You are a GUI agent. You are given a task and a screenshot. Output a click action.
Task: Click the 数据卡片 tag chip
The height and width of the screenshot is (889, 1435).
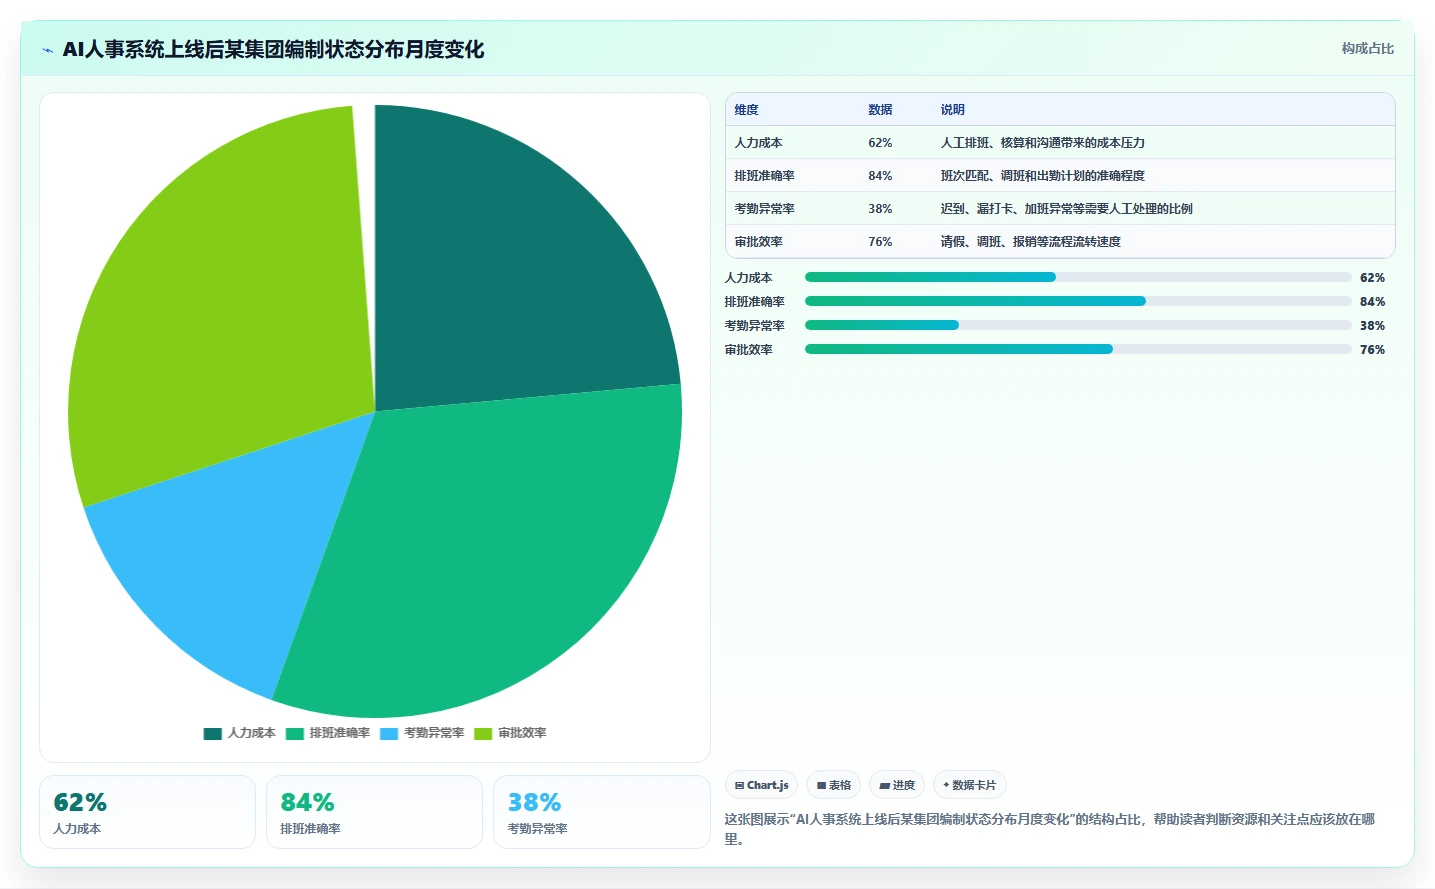click(x=969, y=785)
